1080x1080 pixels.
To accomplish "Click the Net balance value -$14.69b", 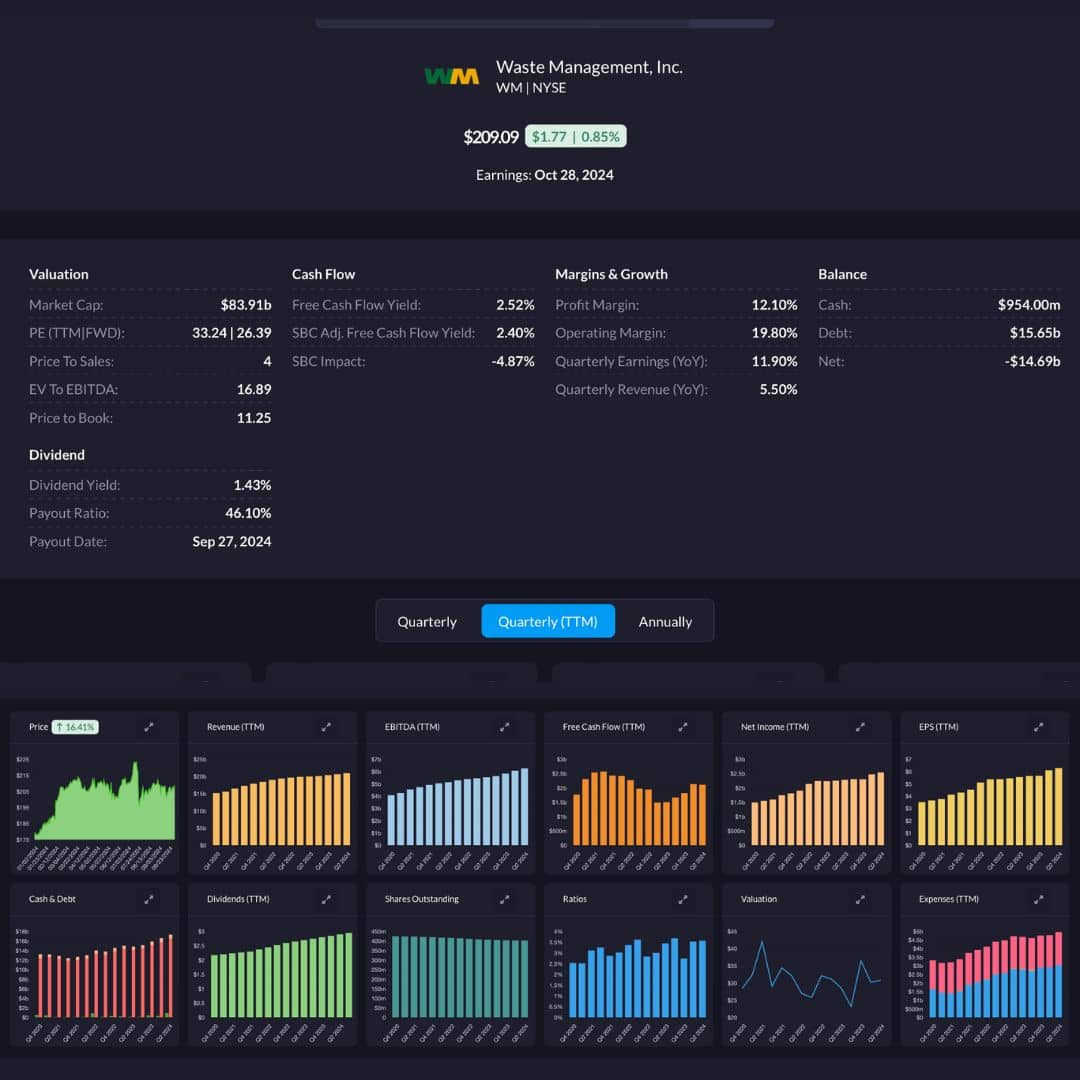I will pos(1032,361).
